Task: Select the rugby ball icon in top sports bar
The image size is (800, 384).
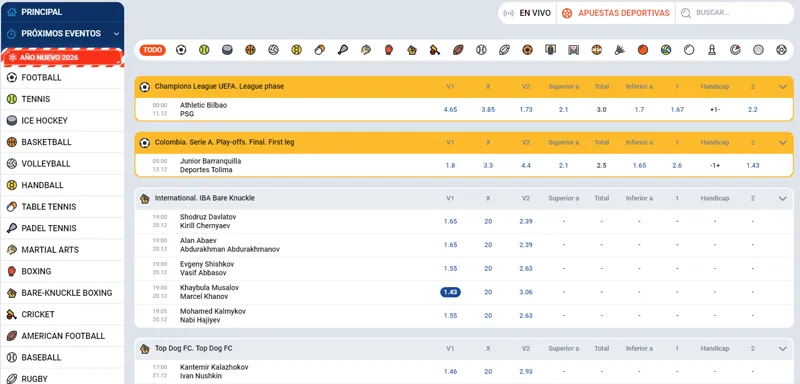Action: [x=504, y=50]
